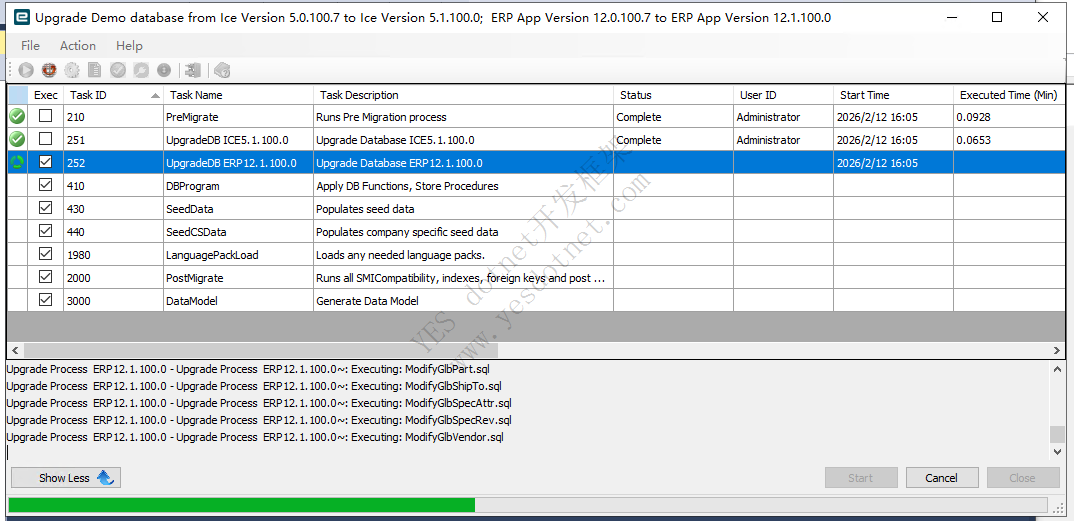Click the help book toolbar icon
Viewport: 1074px width, 521px height.
tap(222, 69)
